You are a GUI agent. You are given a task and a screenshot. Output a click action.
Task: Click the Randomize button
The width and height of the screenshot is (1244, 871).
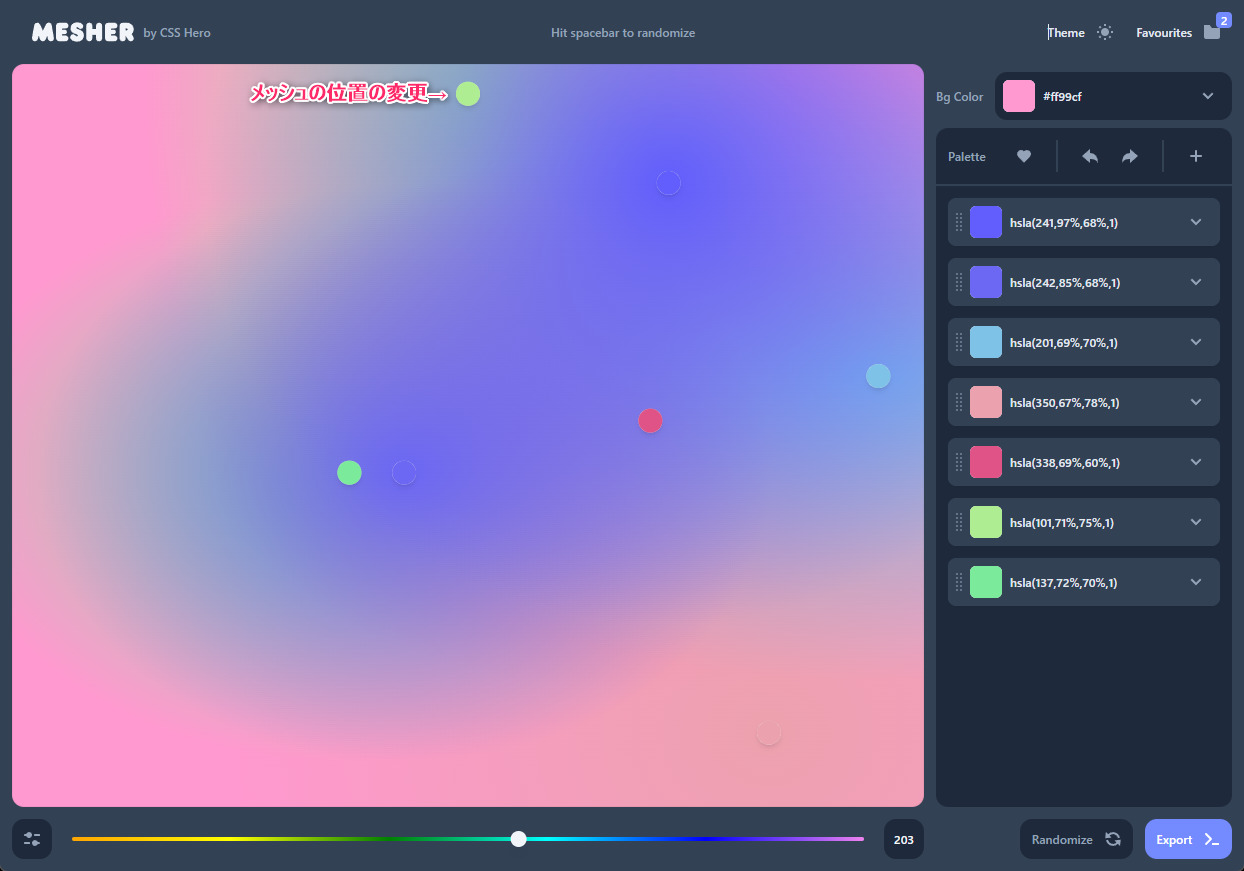pos(1075,839)
